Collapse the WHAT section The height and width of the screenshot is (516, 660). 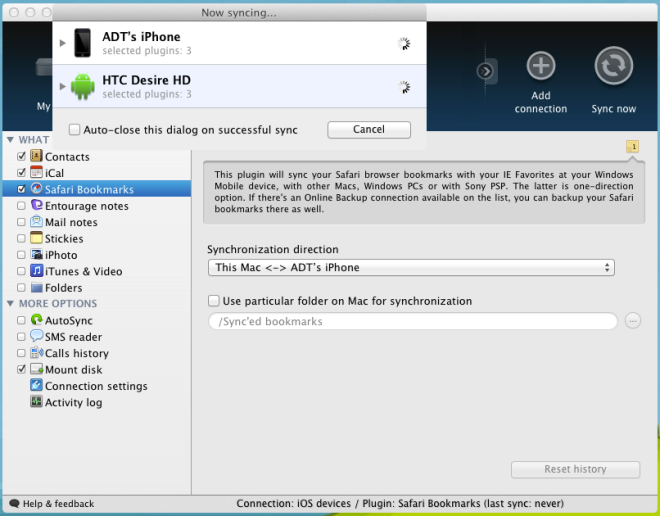pyautogui.click(x=11, y=140)
